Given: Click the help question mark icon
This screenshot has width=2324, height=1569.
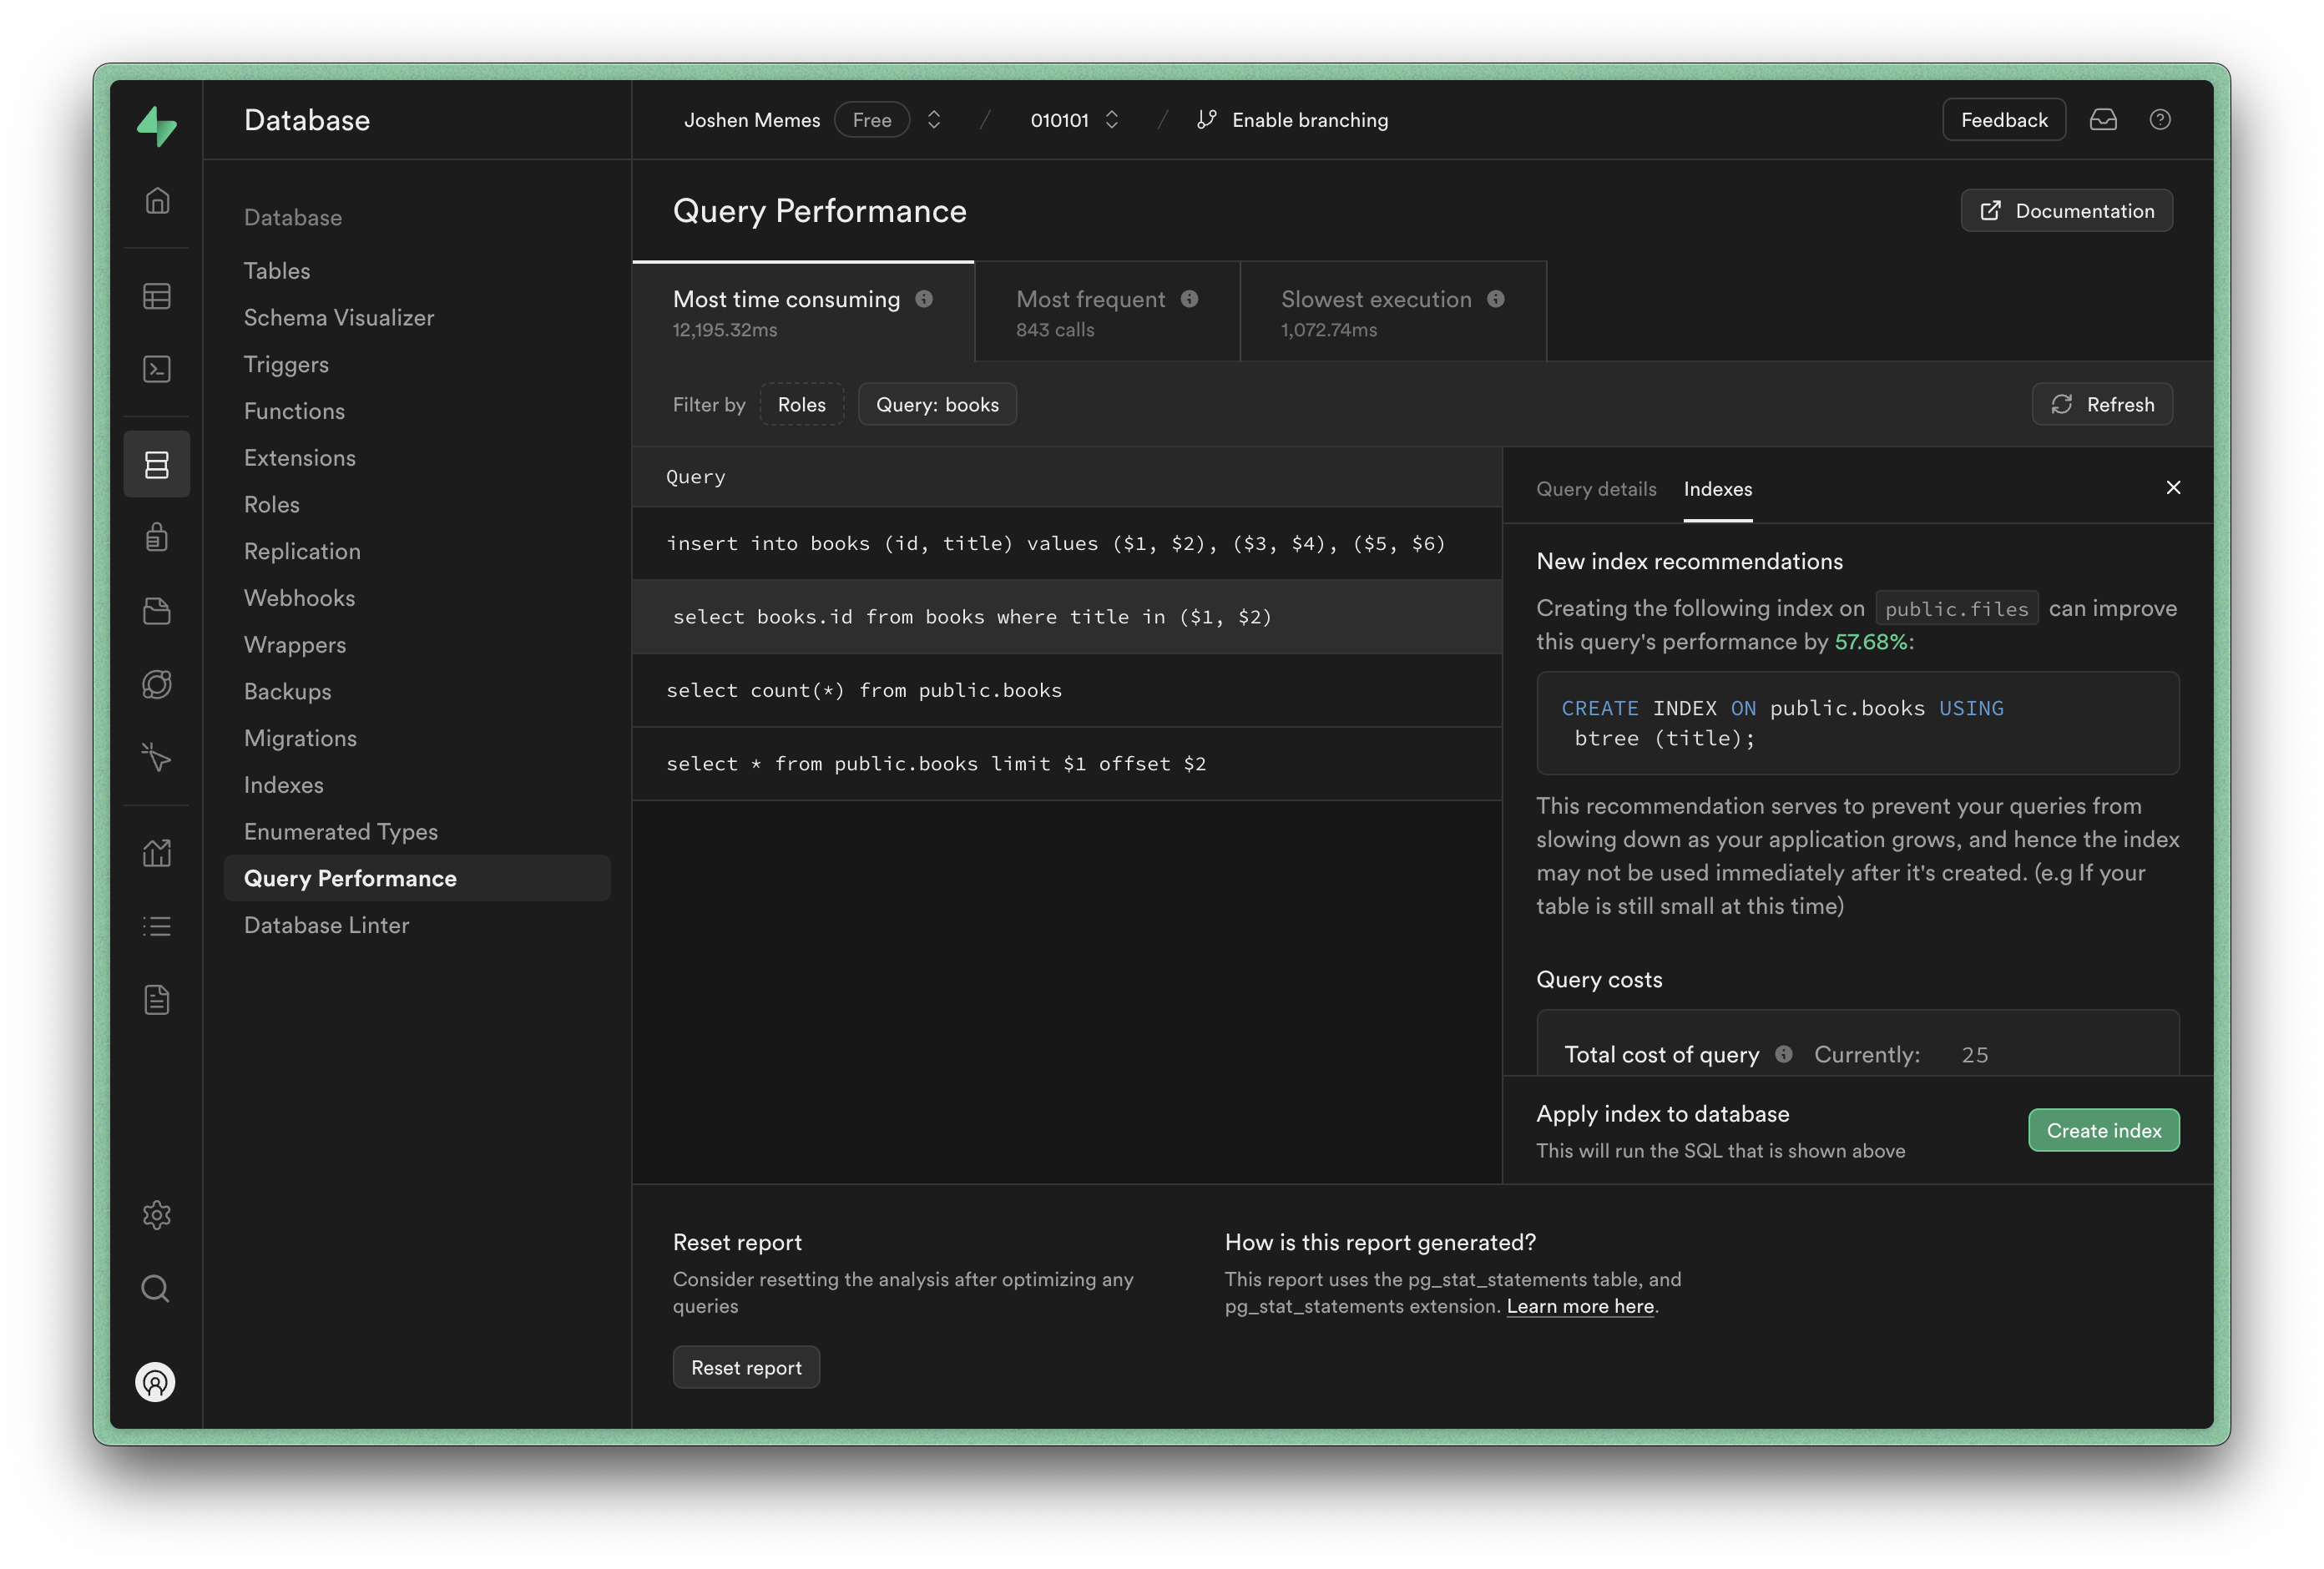Looking at the screenshot, I should click(2158, 119).
